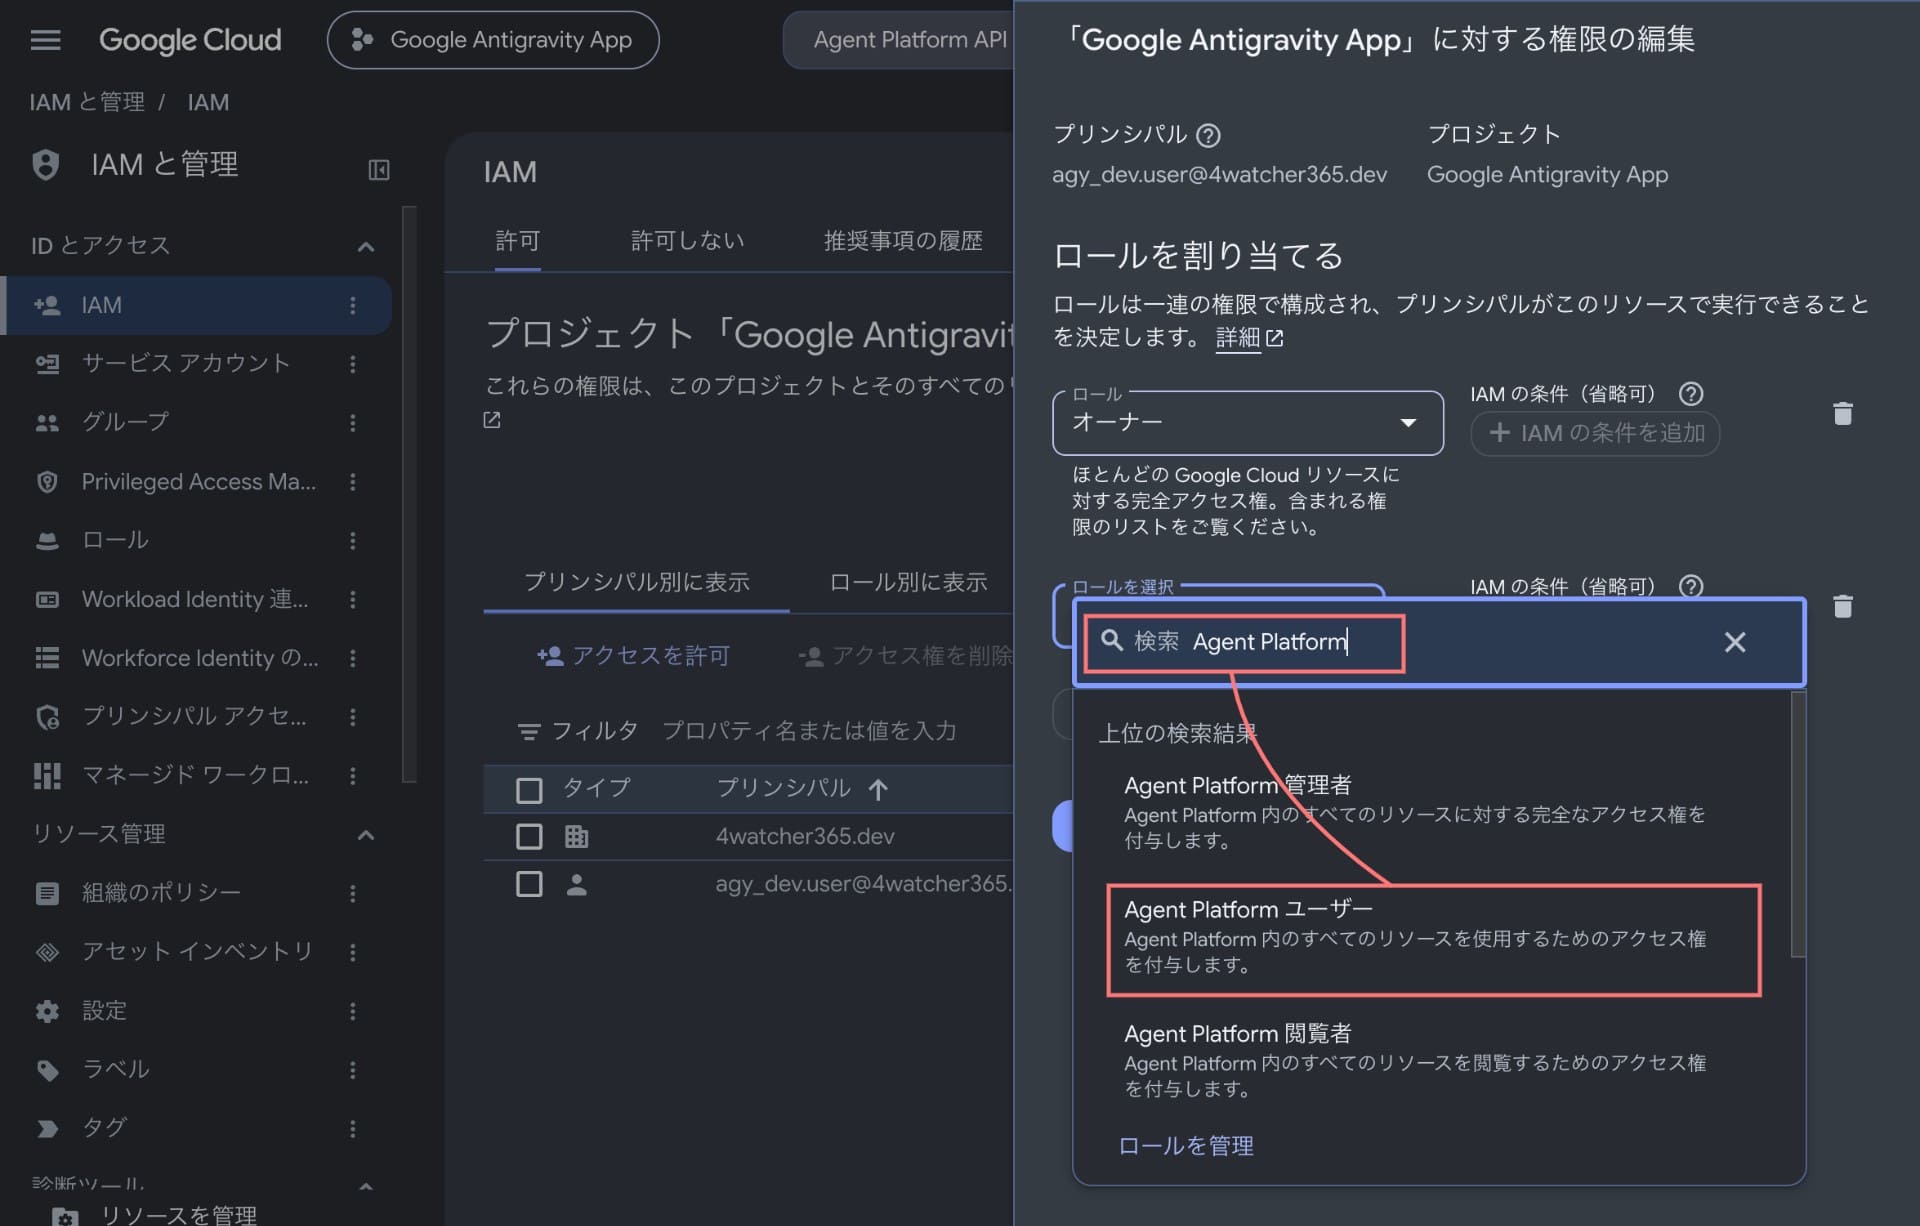Screen dimensions: 1920x1226
Task: Toggle the select-all checkbox in the table header
Action: point(529,790)
